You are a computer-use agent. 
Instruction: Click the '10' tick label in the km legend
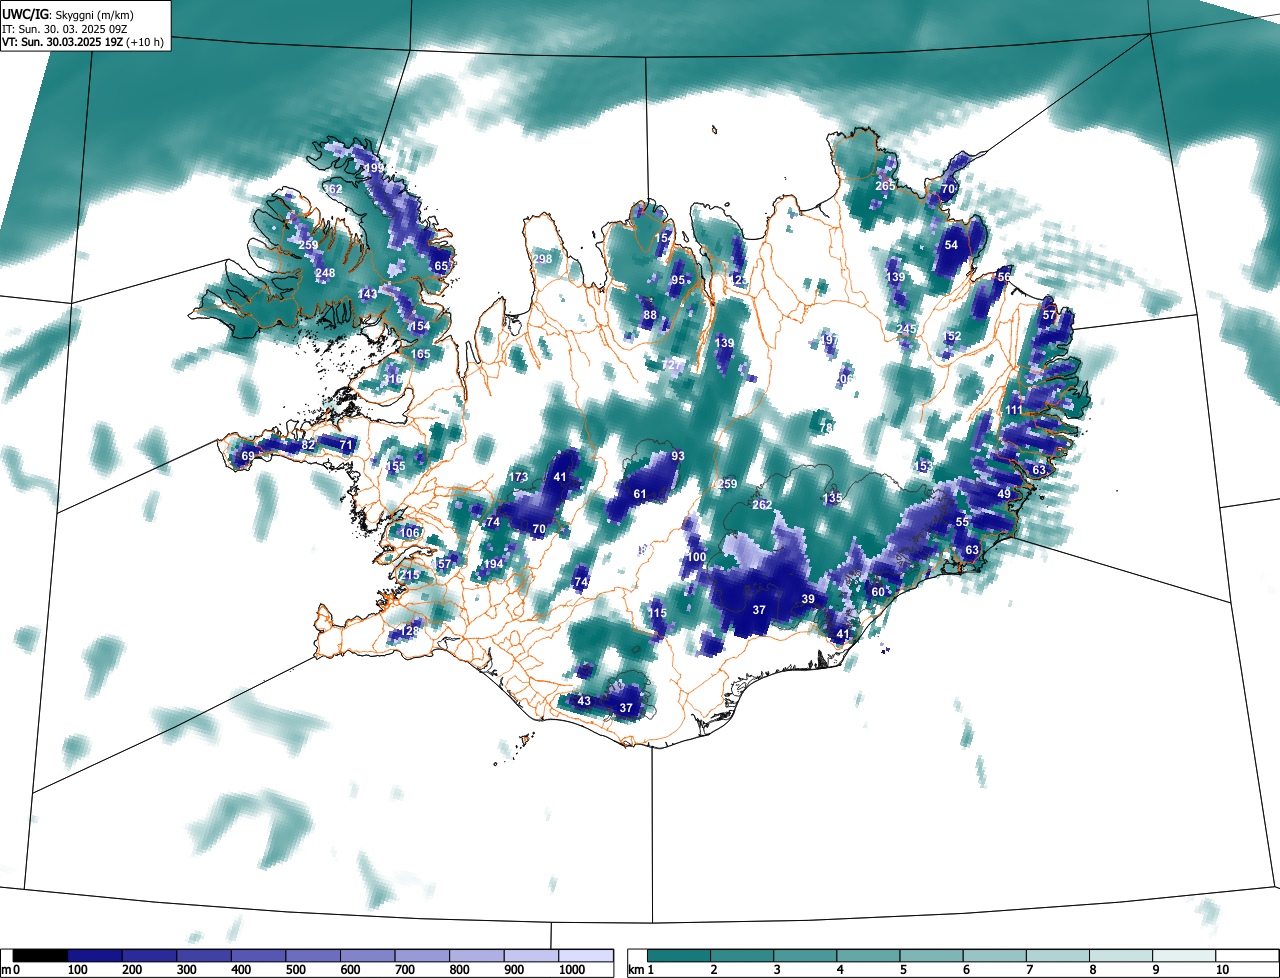1222,970
